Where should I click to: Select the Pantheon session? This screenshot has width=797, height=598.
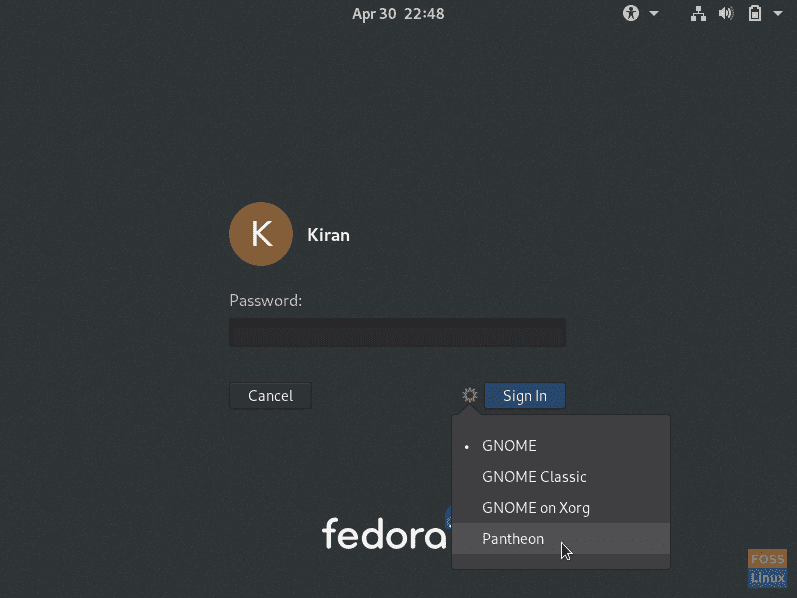tap(561, 539)
